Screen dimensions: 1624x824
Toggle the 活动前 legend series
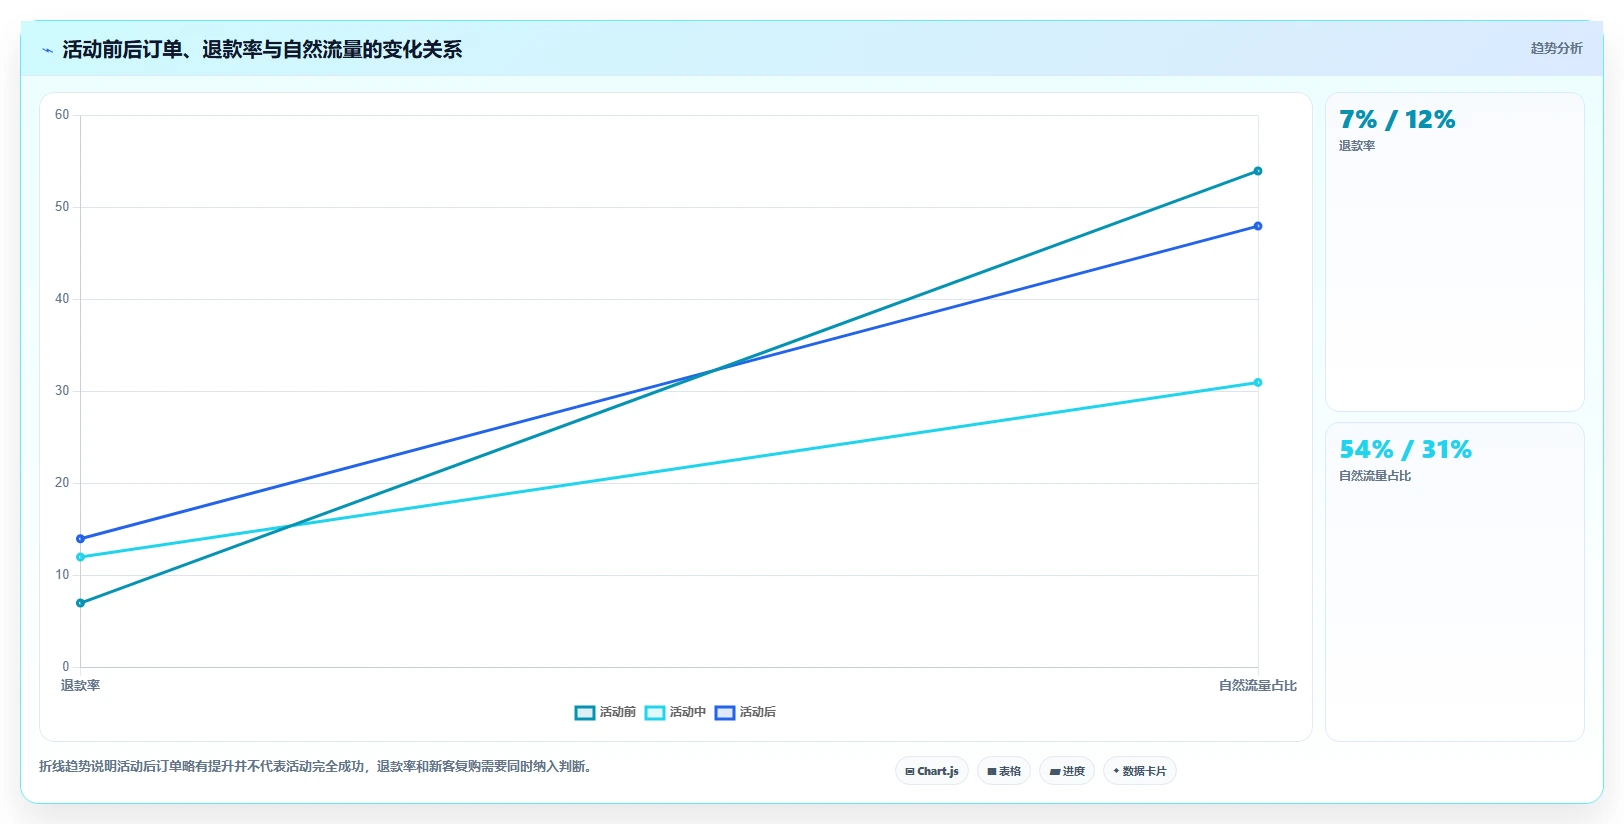[605, 712]
